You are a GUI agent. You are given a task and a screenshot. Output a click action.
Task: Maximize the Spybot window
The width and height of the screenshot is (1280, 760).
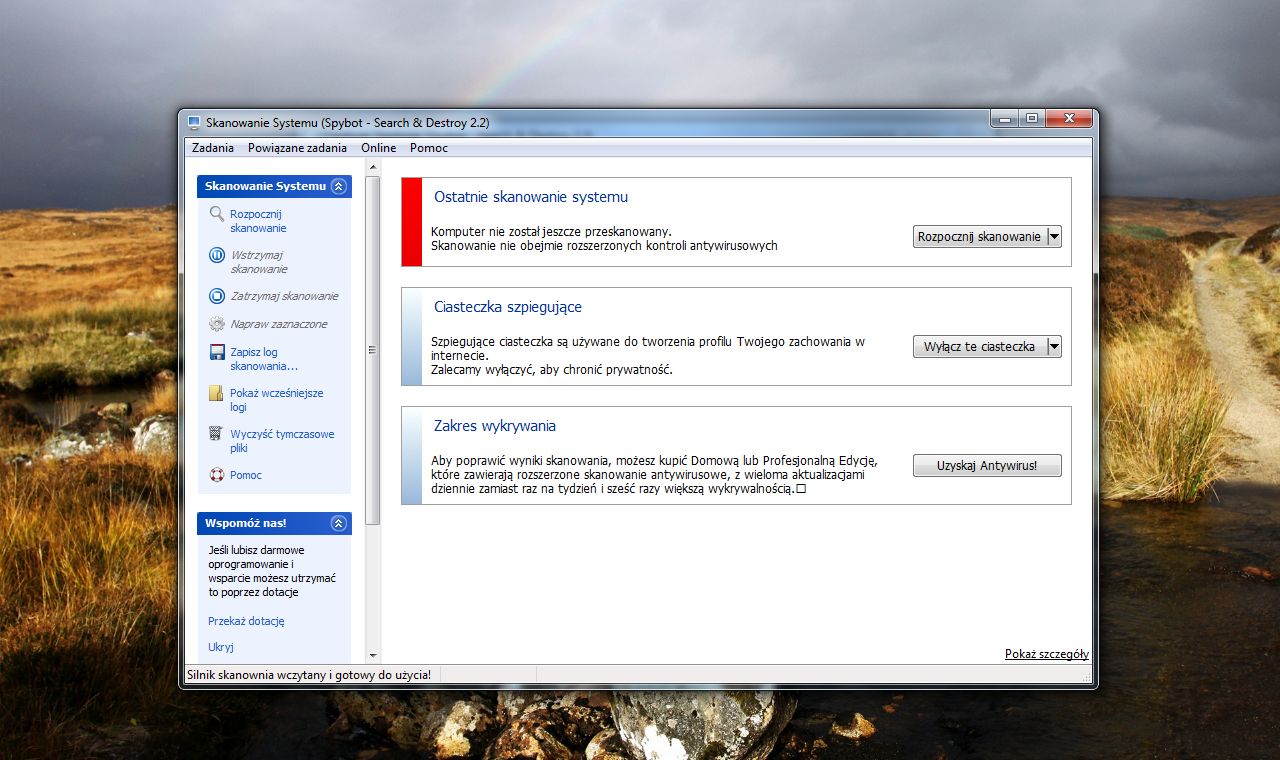point(1031,118)
